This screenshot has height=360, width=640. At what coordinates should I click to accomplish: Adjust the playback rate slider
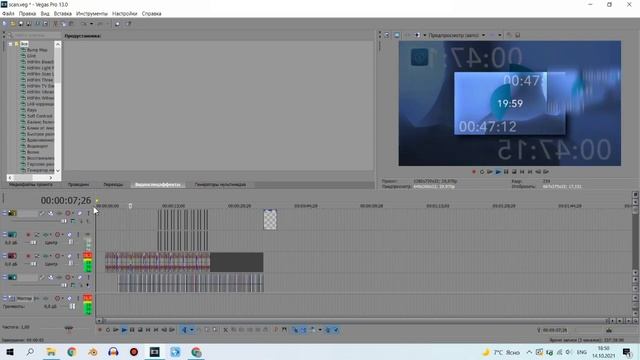point(69,328)
